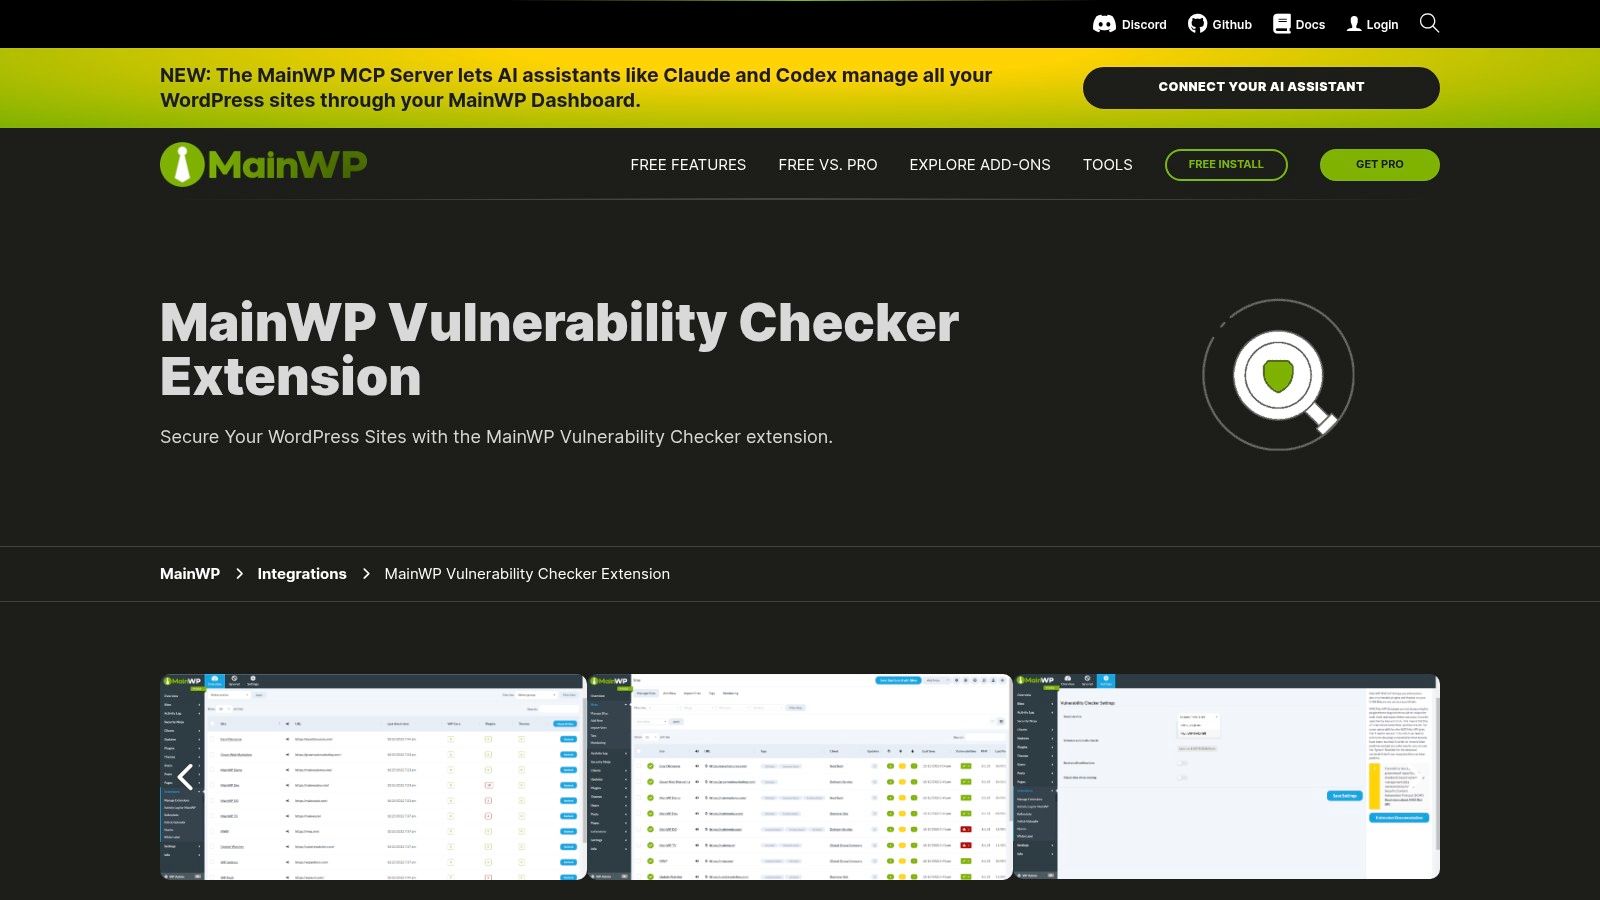Open the Discord icon link

pos(1104,24)
